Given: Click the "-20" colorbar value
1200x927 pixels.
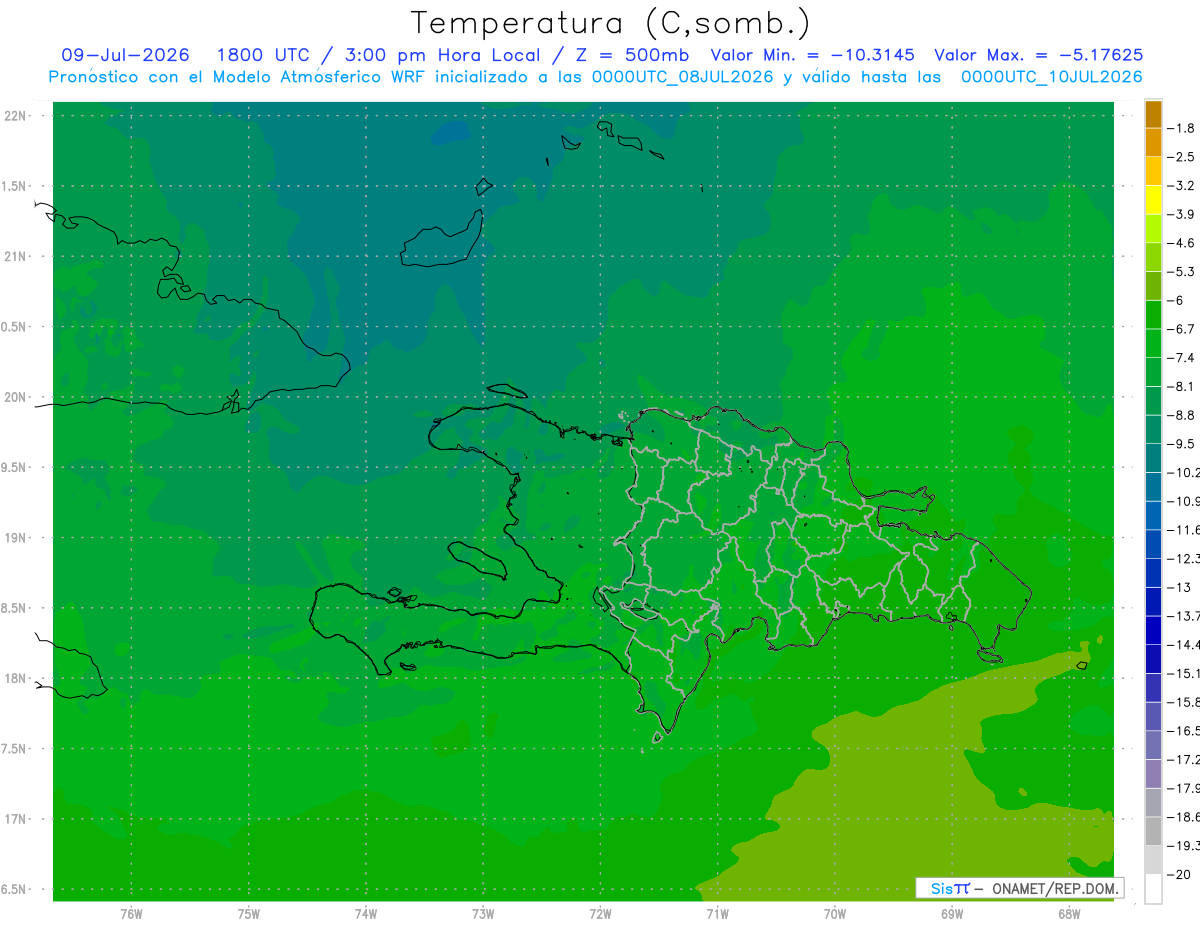Looking at the screenshot, I should (1177, 875).
